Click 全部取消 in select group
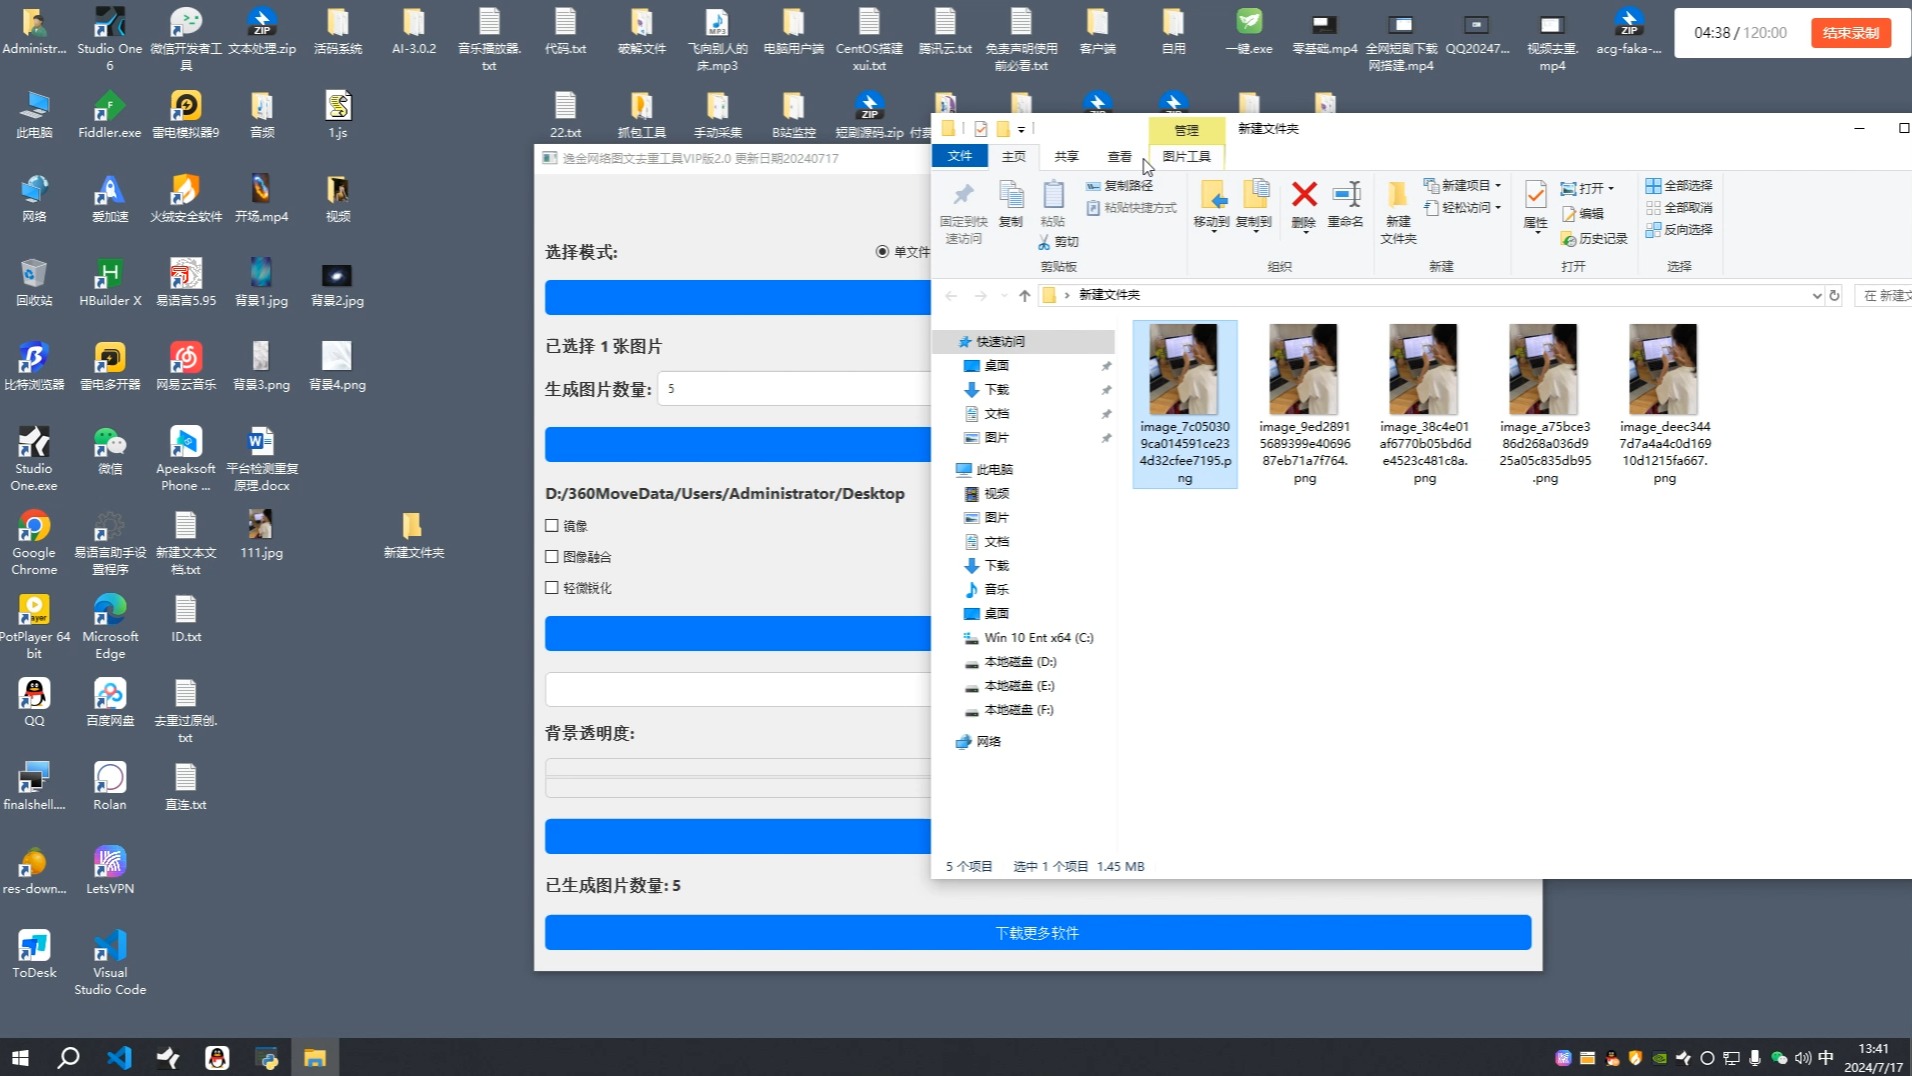 pos(1679,208)
